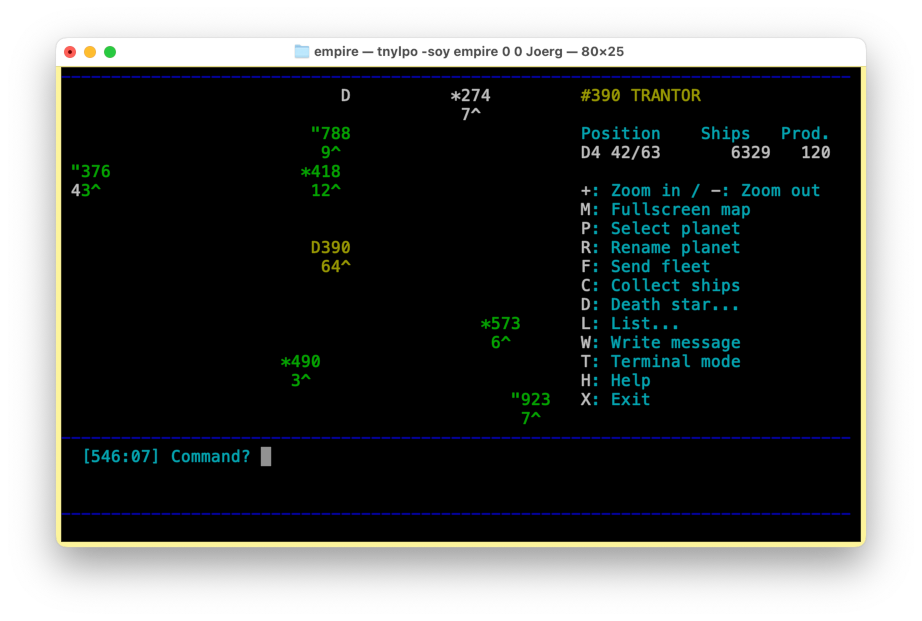Click the 'Prod.' column header
Image resolution: width=922 pixels, height=621 pixels.
805,133
